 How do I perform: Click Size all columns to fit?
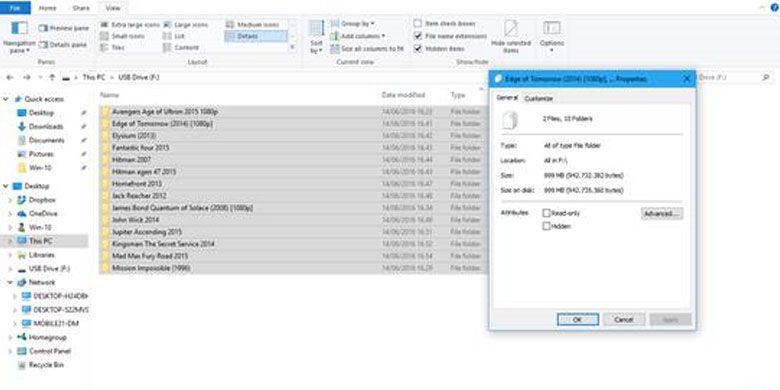tap(367, 49)
